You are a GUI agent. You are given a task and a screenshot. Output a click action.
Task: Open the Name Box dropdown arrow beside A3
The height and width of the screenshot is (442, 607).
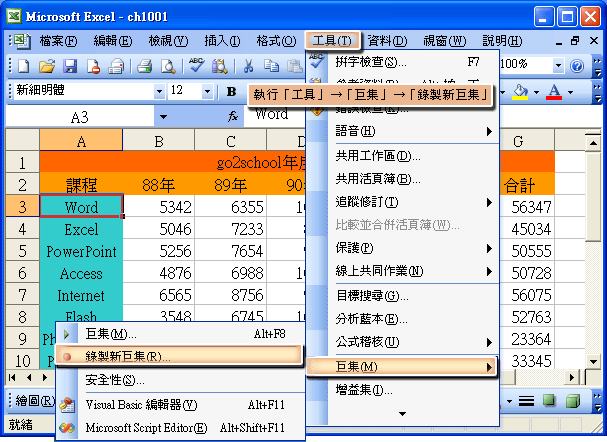pyautogui.click(x=163, y=116)
